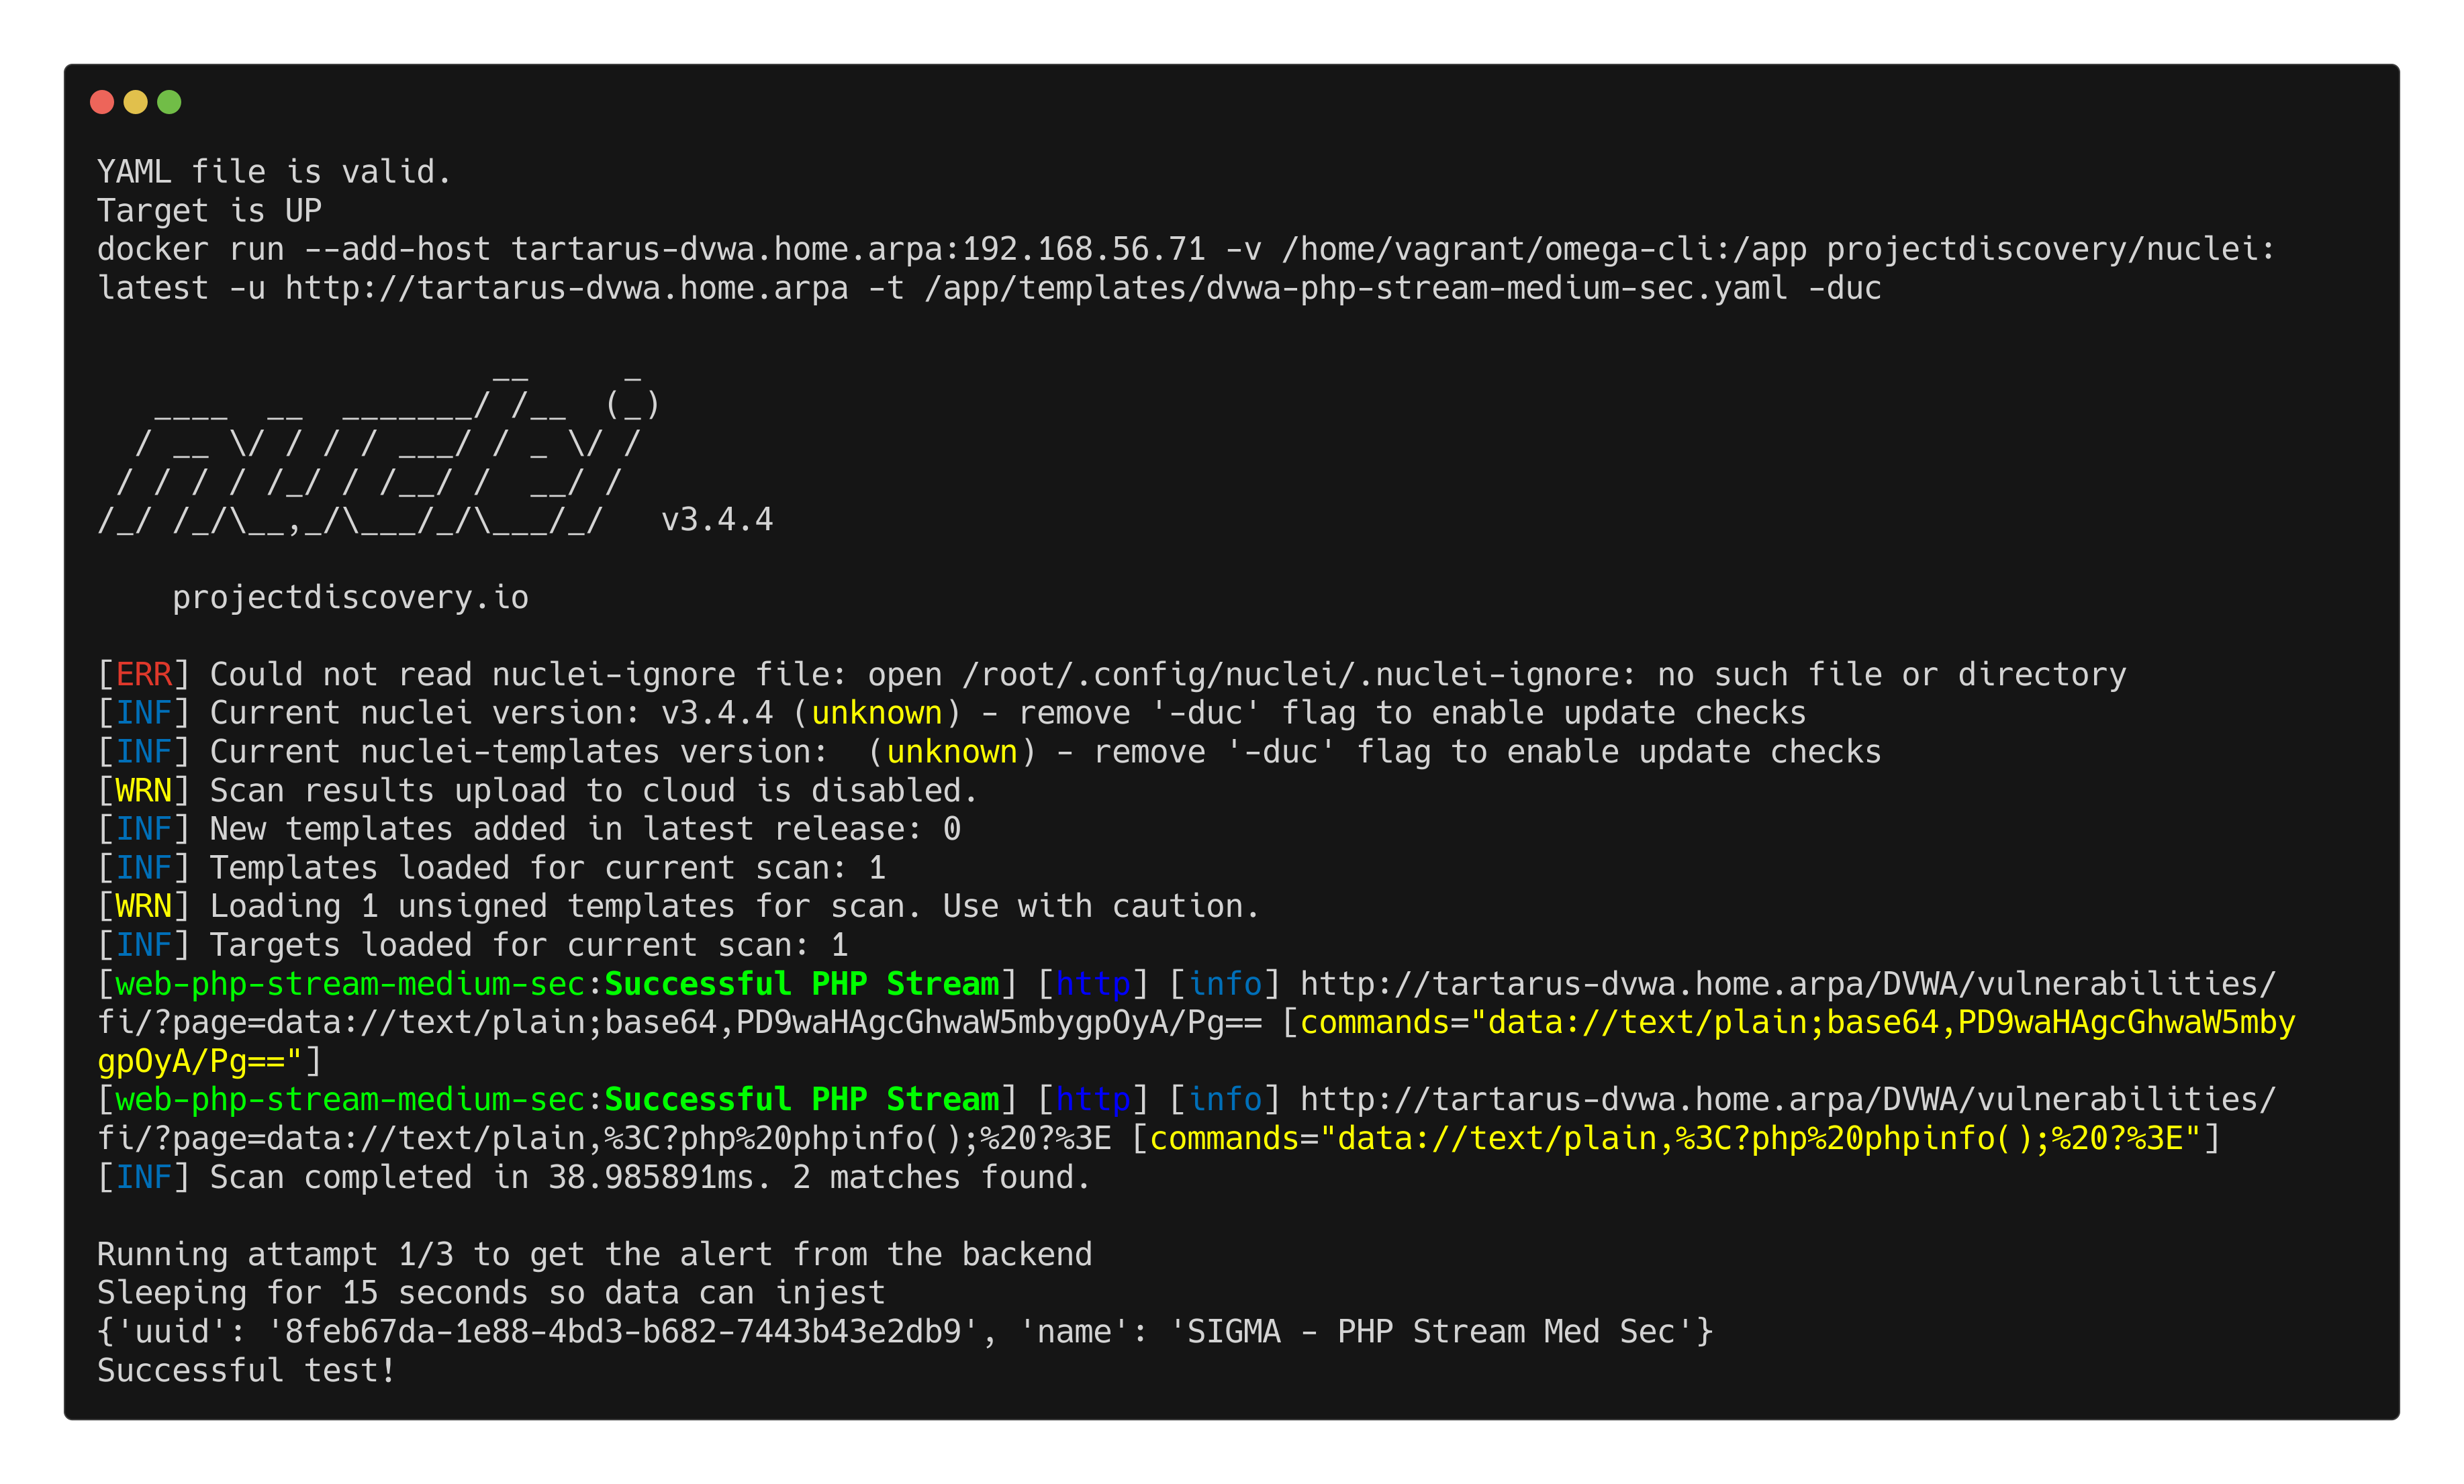Click the 'Successful test!' line
2464x1484 pixels.
246,1371
